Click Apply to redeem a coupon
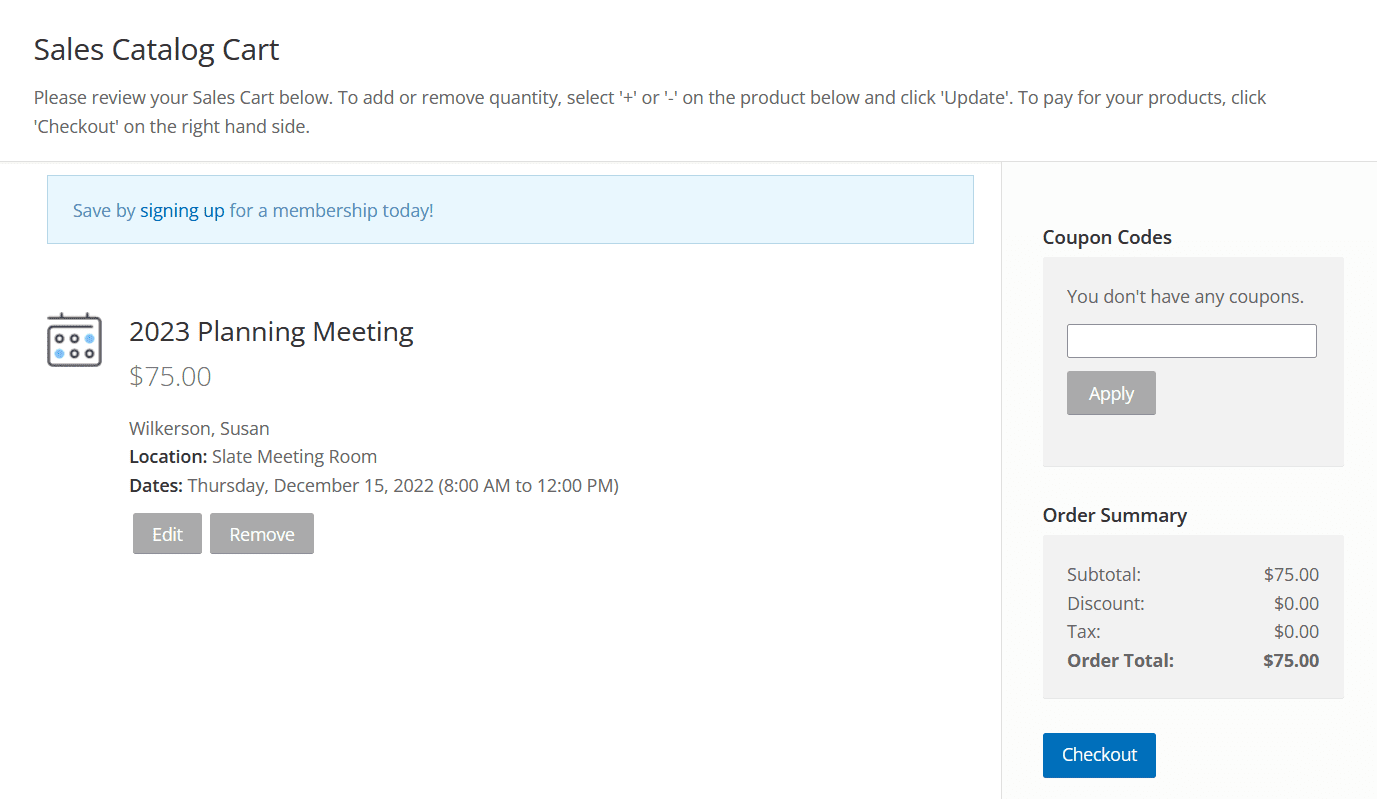The width and height of the screenshot is (1377, 799). (x=1110, y=393)
